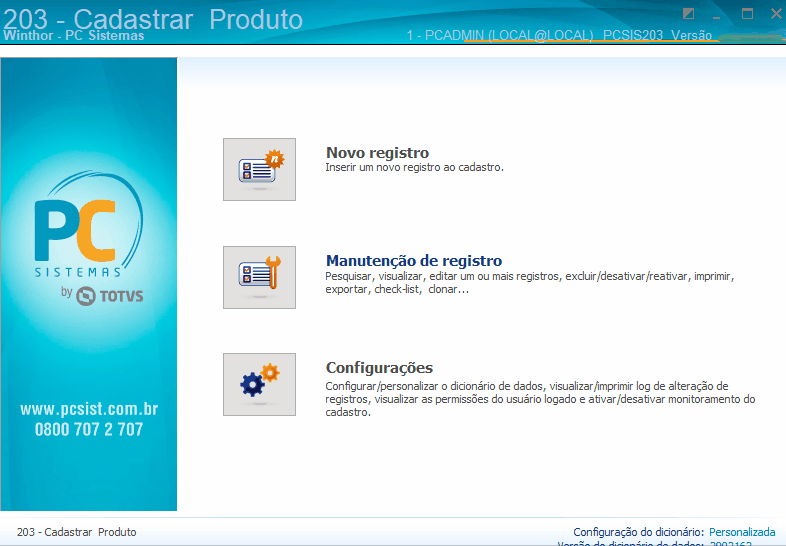Click the status bar '203 - Cadastrar Produto' text
Screen dimensions: 786x546
[77, 532]
